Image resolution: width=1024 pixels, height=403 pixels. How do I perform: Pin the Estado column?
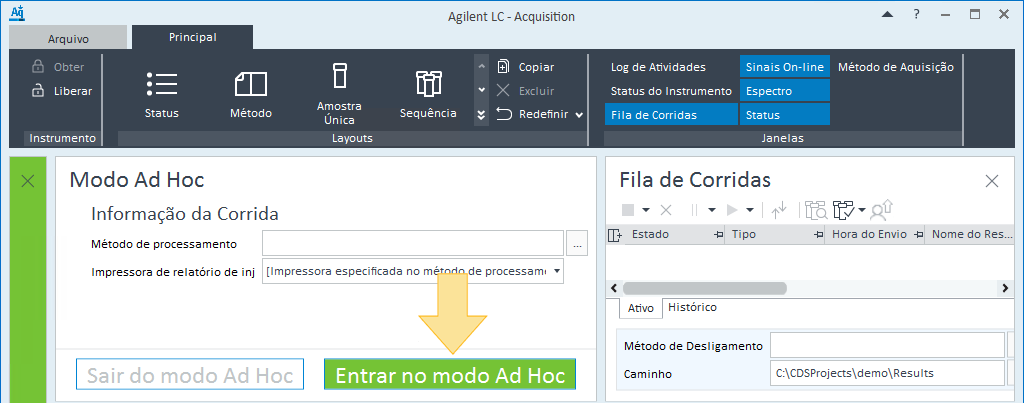pyautogui.click(x=718, y=234)
